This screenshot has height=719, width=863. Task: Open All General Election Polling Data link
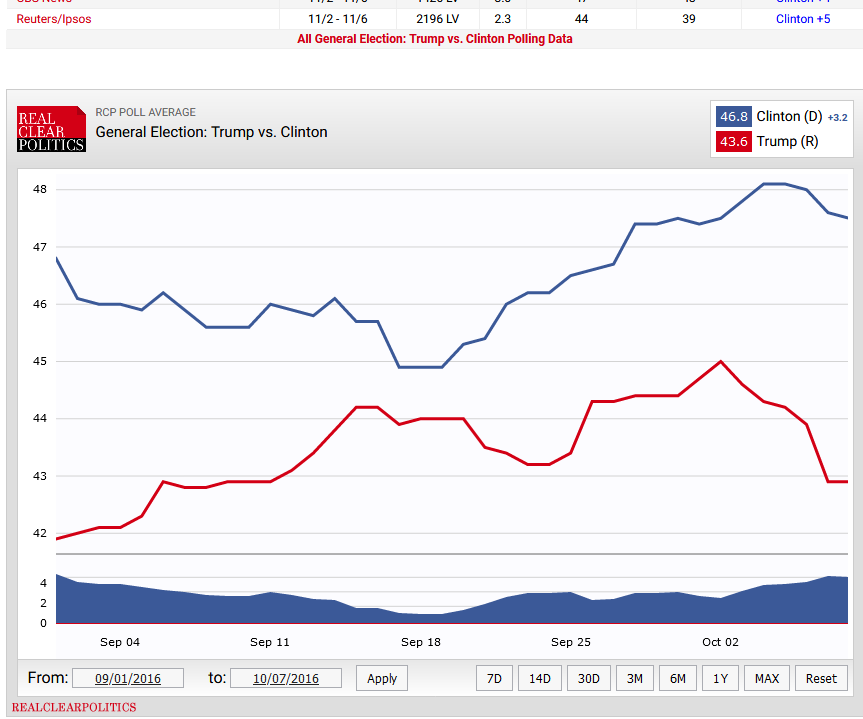click(434, 39)
